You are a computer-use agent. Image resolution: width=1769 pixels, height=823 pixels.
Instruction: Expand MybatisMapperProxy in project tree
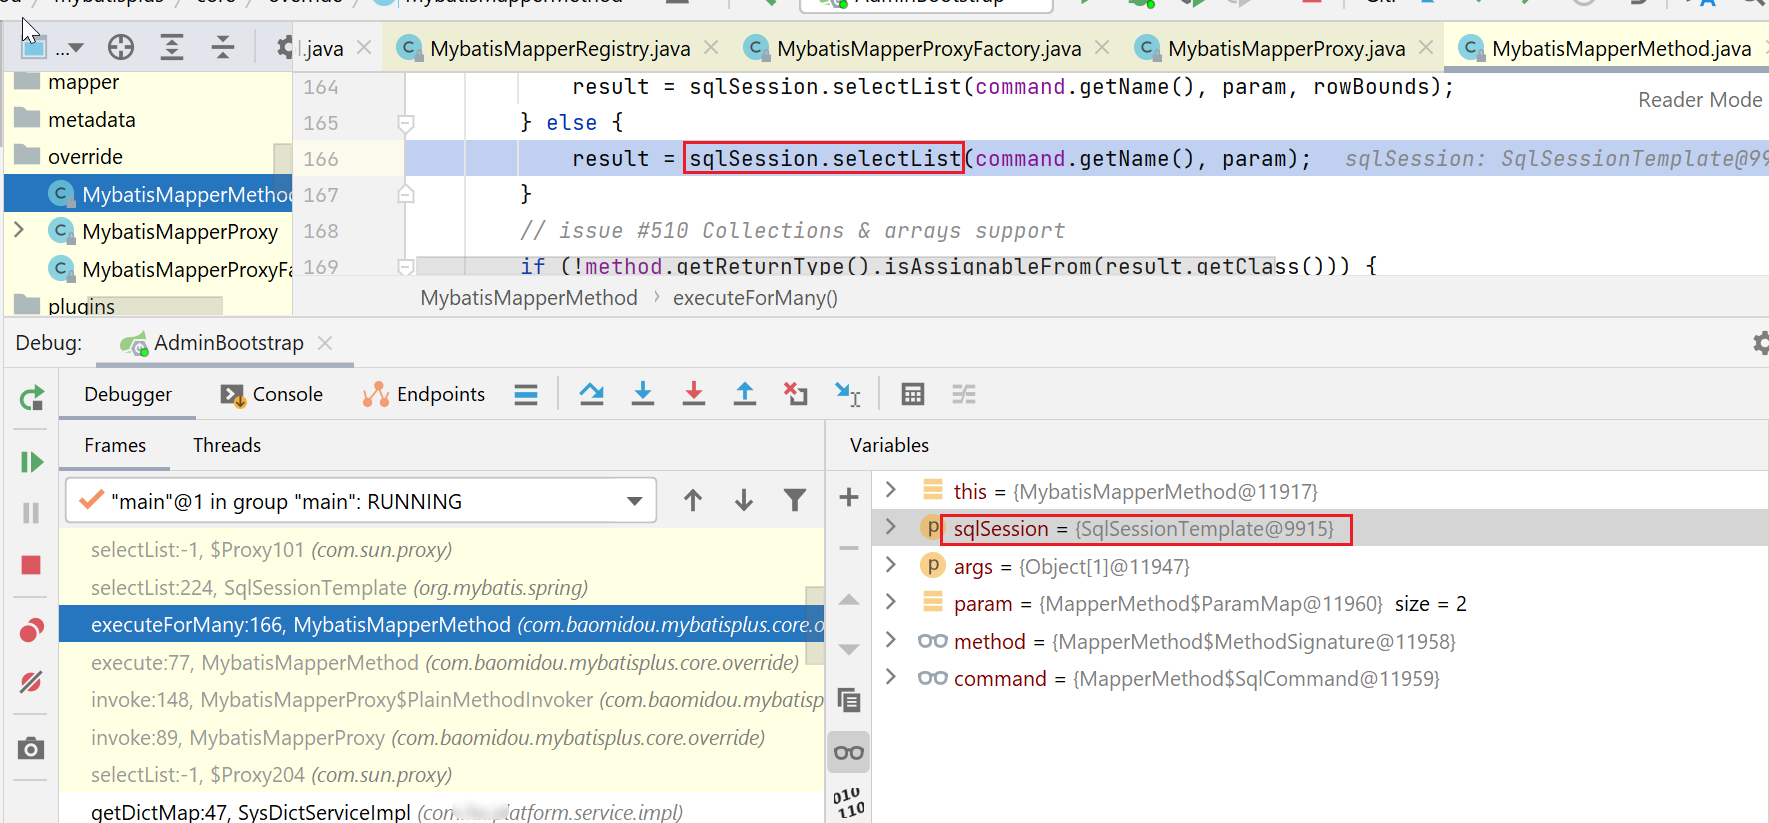click(19, 230)
